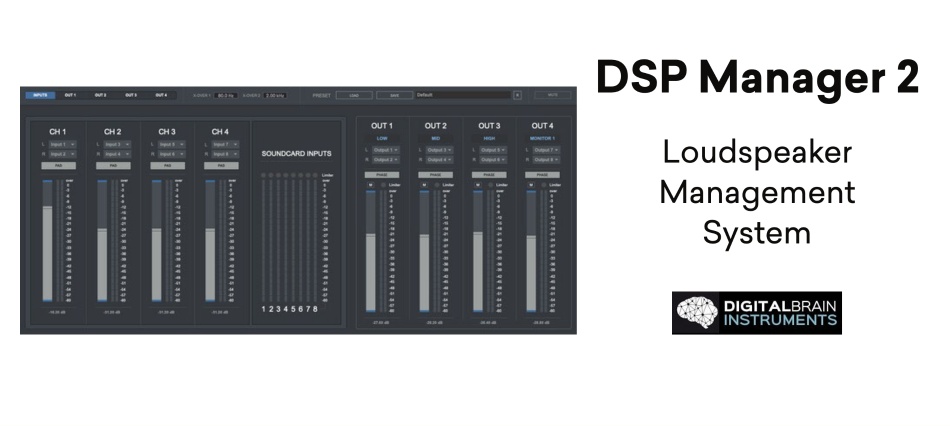Open OUT 1 left Output 1 dropdown
The height and width of the screenshot is (426, 950).
tap(385, 150)
